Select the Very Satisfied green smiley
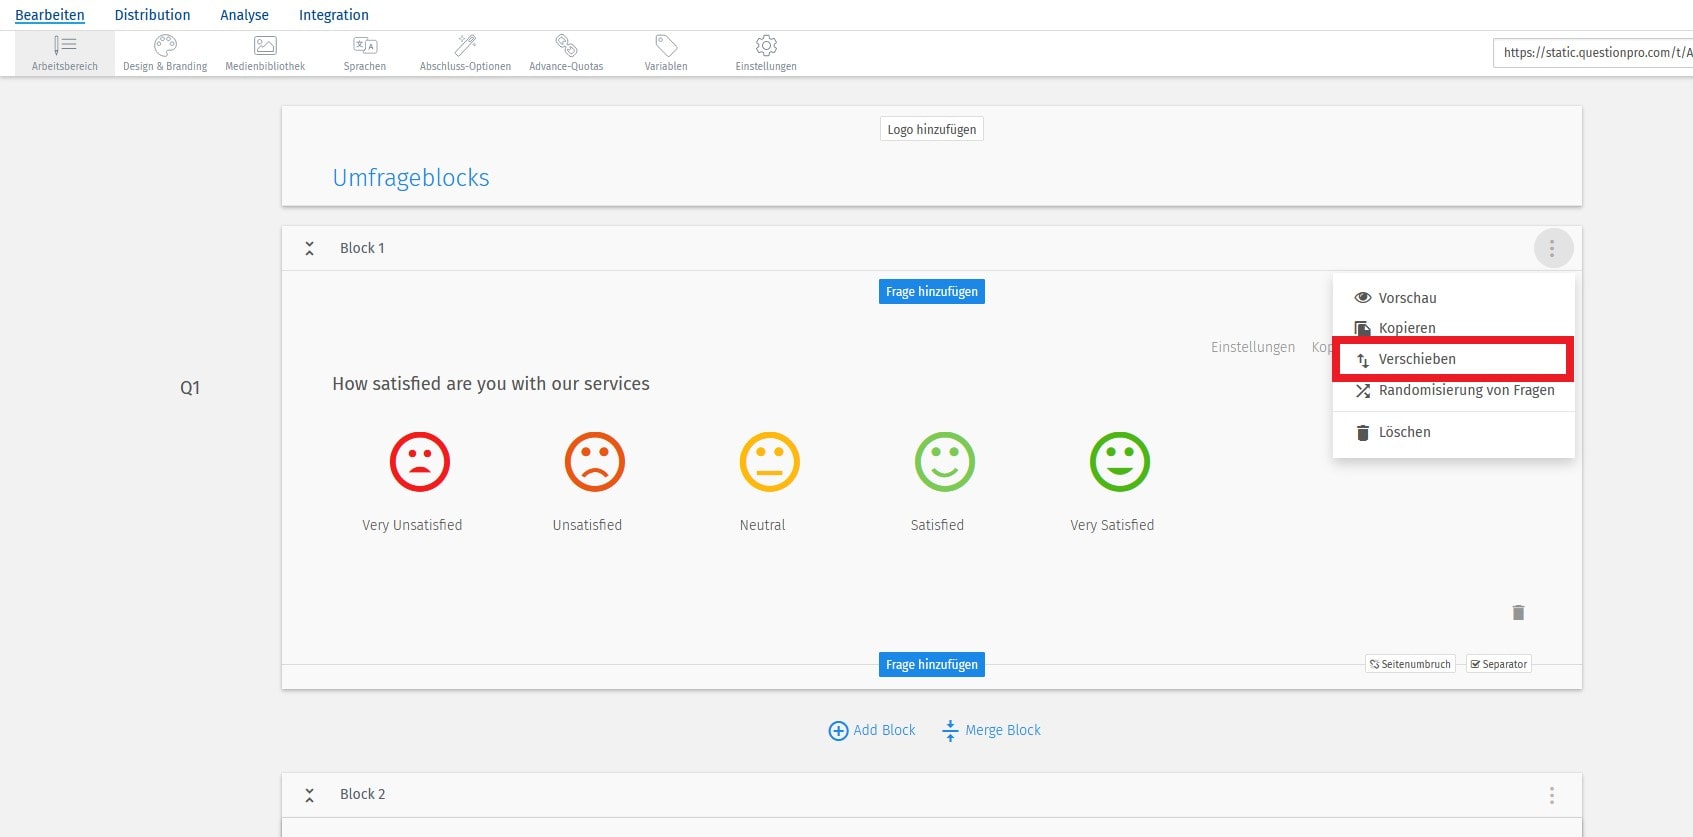The height and width of the screenshot is (837, 1693). 1120,462
